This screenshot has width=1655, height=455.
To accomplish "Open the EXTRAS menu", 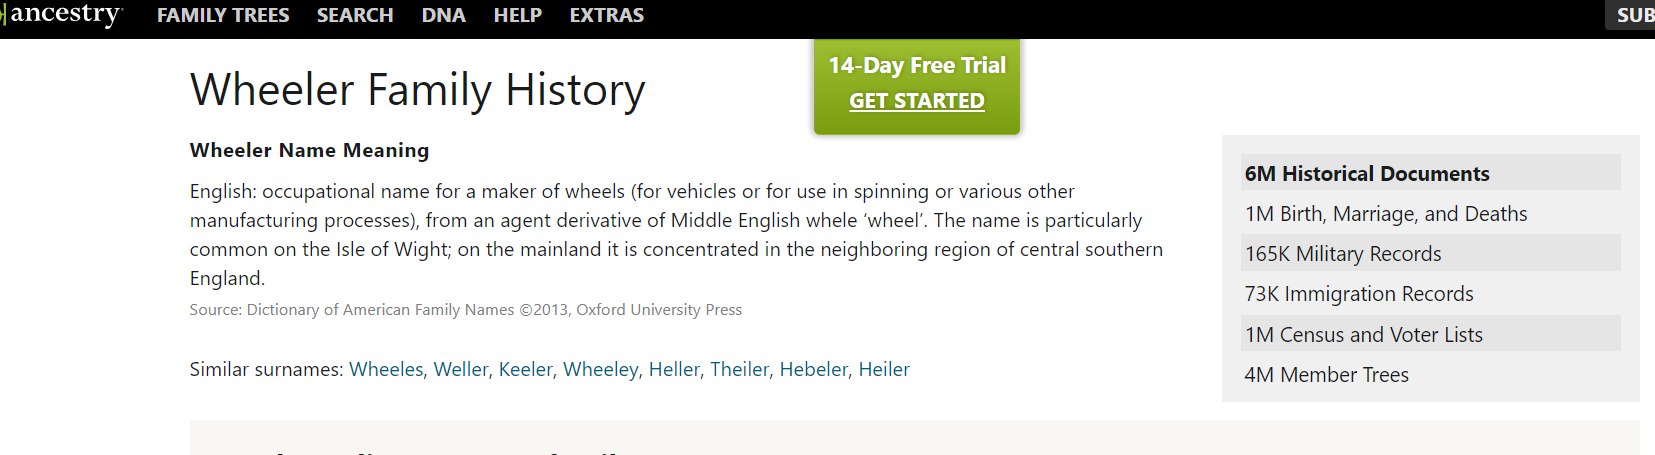I will (607, 16).
